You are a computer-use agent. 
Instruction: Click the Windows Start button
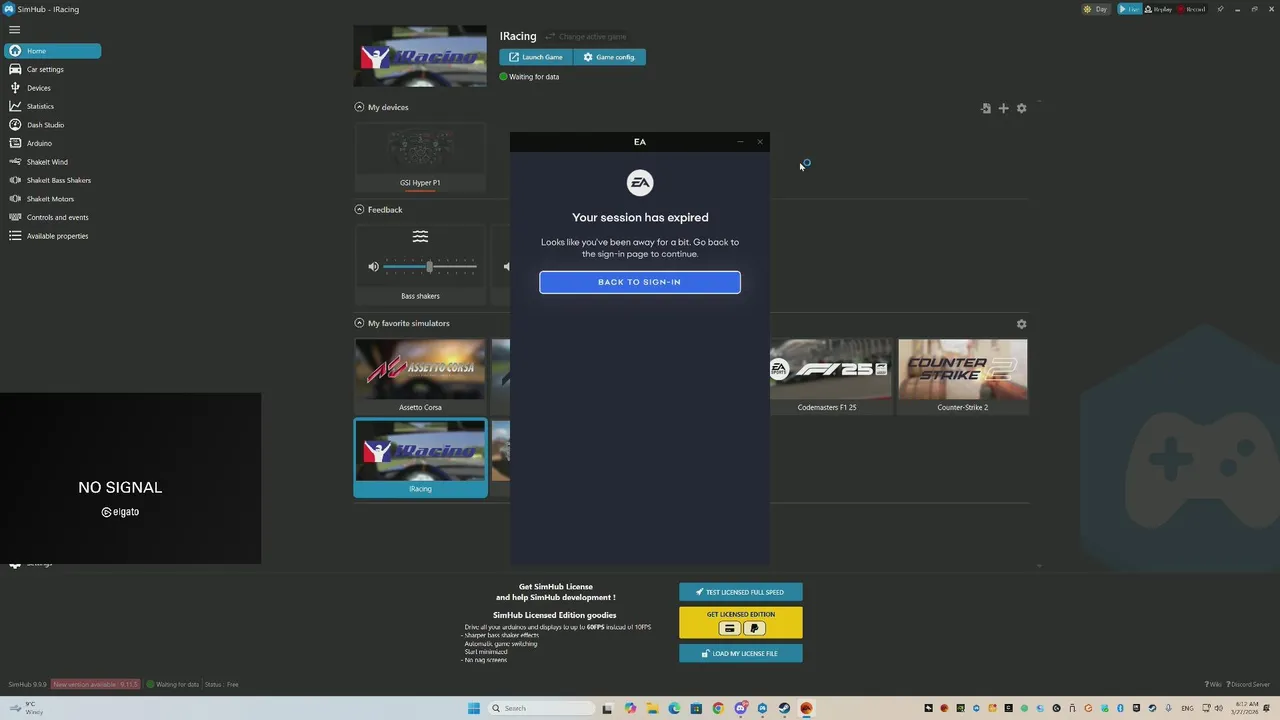[x=474, y=708]
